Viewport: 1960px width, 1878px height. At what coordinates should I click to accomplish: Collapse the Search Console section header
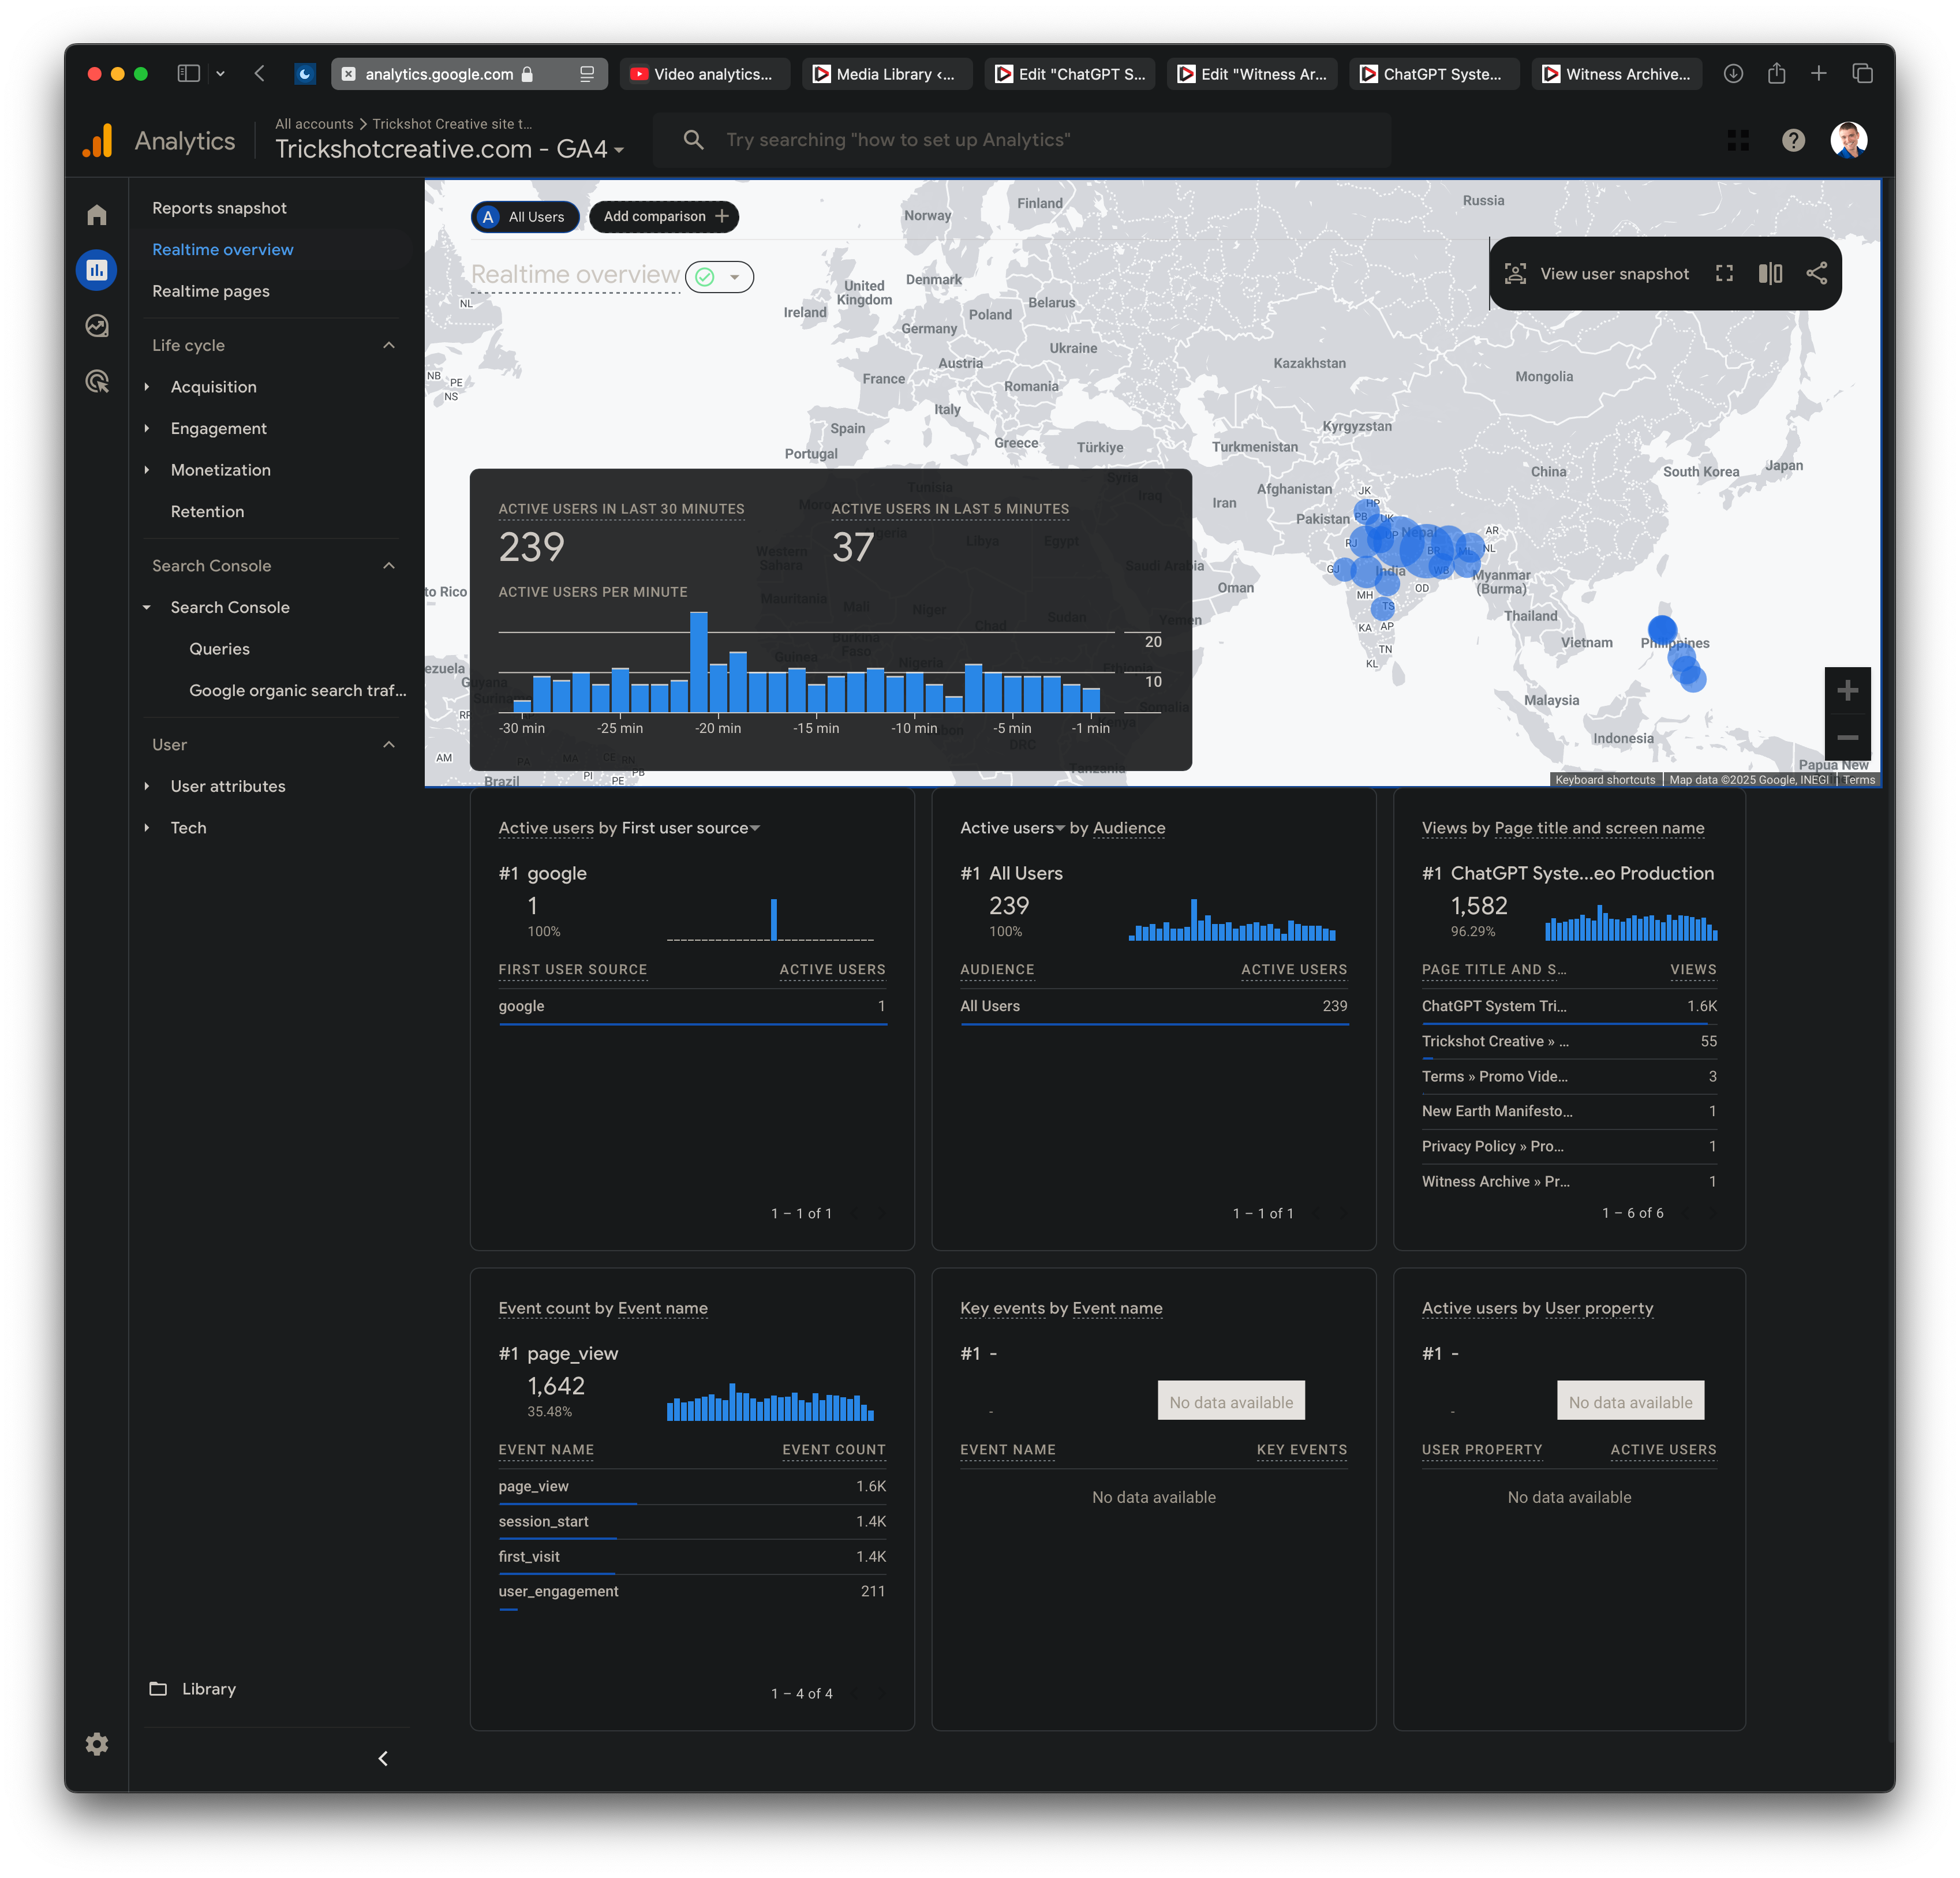pos(389,566)
